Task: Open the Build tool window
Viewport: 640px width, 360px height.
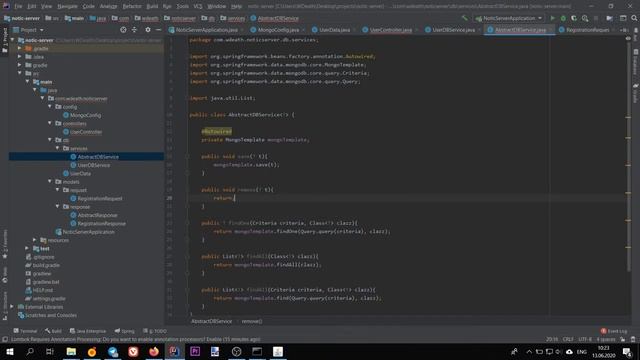Action: pyautogui.click(x=53, y=331)
